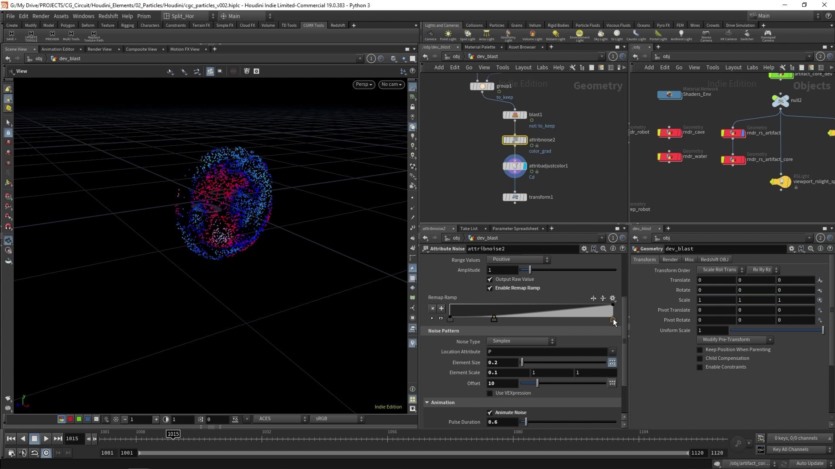Click the Ambient Light shelf tool
The height and width of the screenshot is (469, 835).
tap(681, 36)
